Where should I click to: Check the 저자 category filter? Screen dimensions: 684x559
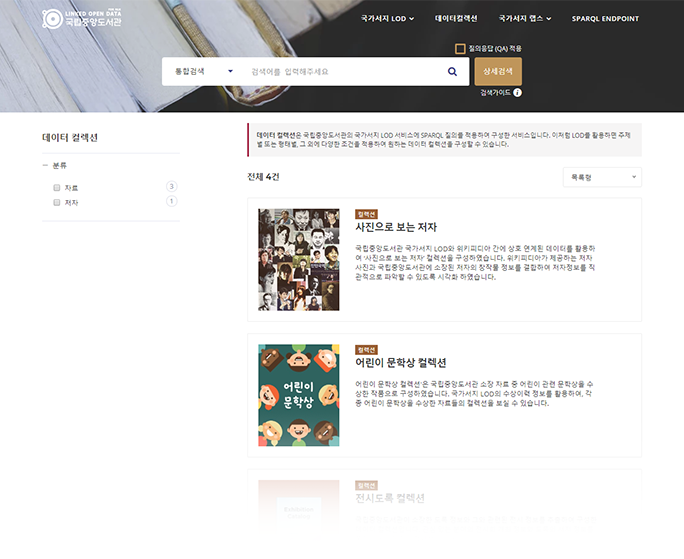57,202
